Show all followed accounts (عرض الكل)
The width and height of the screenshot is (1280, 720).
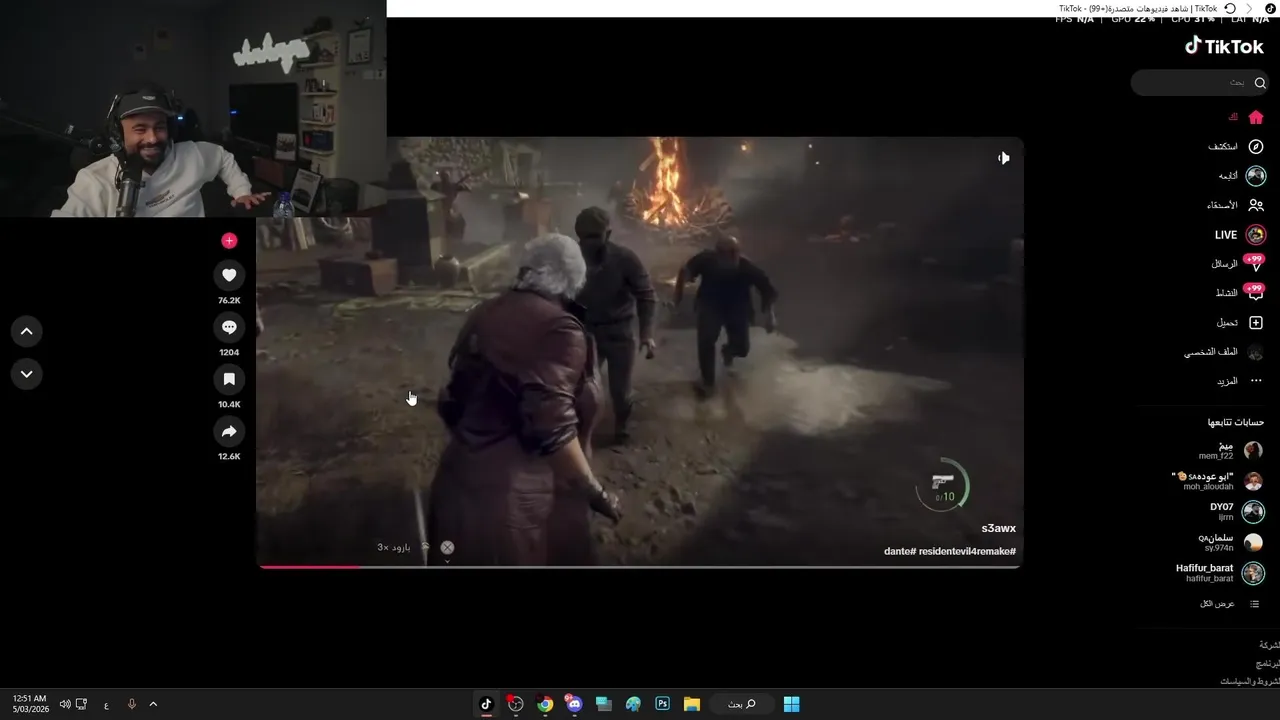(x=1230, y=604)
